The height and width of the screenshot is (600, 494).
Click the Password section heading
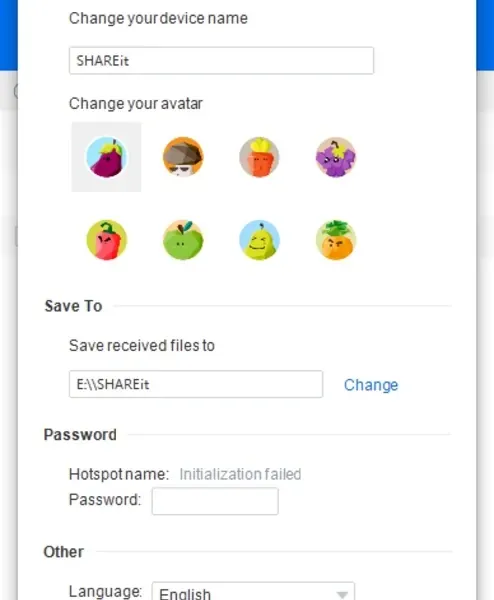coord(80,435)
